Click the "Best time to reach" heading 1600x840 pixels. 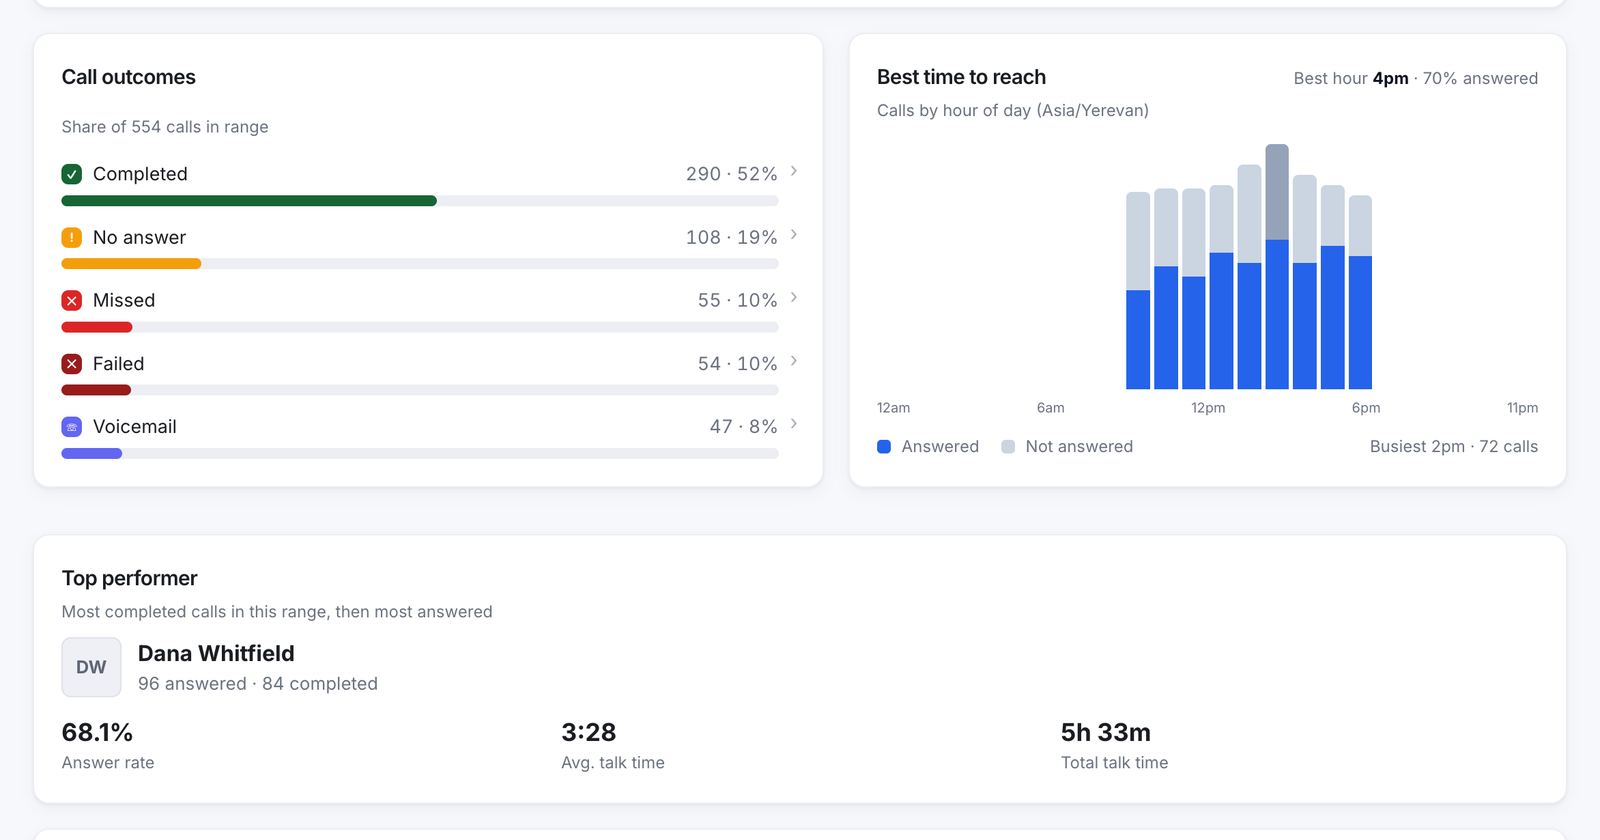tap(962, 77)
